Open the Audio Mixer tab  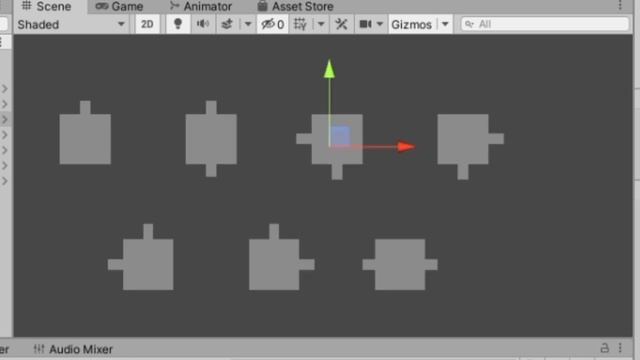point(73,349)
